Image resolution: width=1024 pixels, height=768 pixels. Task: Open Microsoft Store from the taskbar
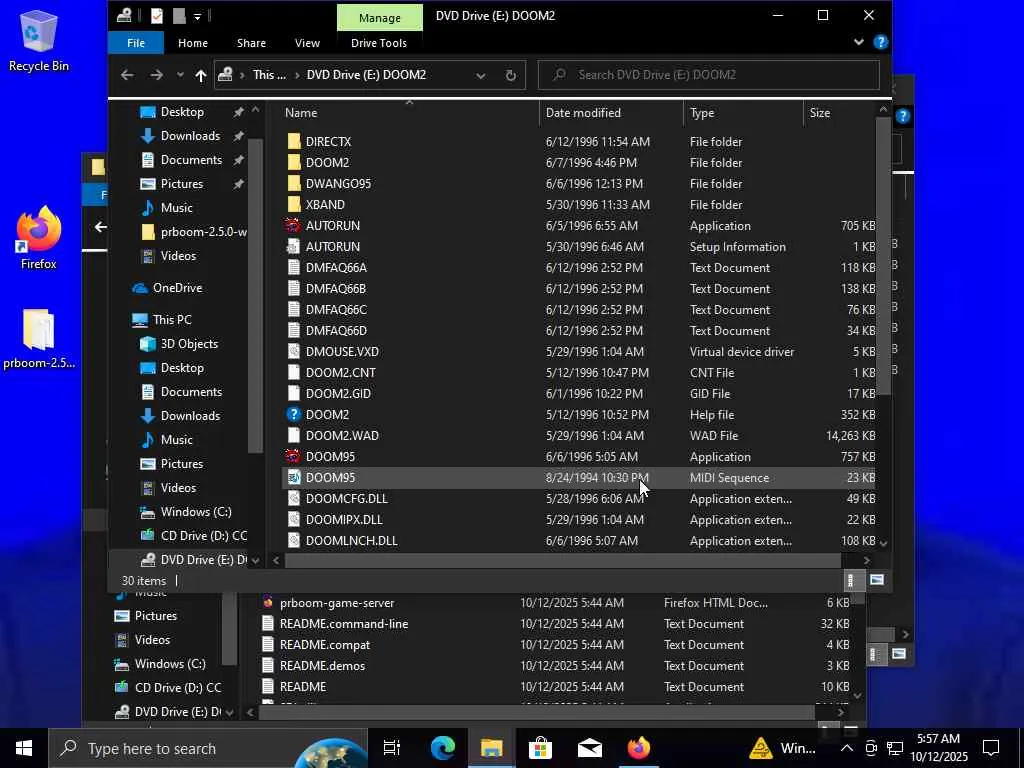click(x=541, y=748)
